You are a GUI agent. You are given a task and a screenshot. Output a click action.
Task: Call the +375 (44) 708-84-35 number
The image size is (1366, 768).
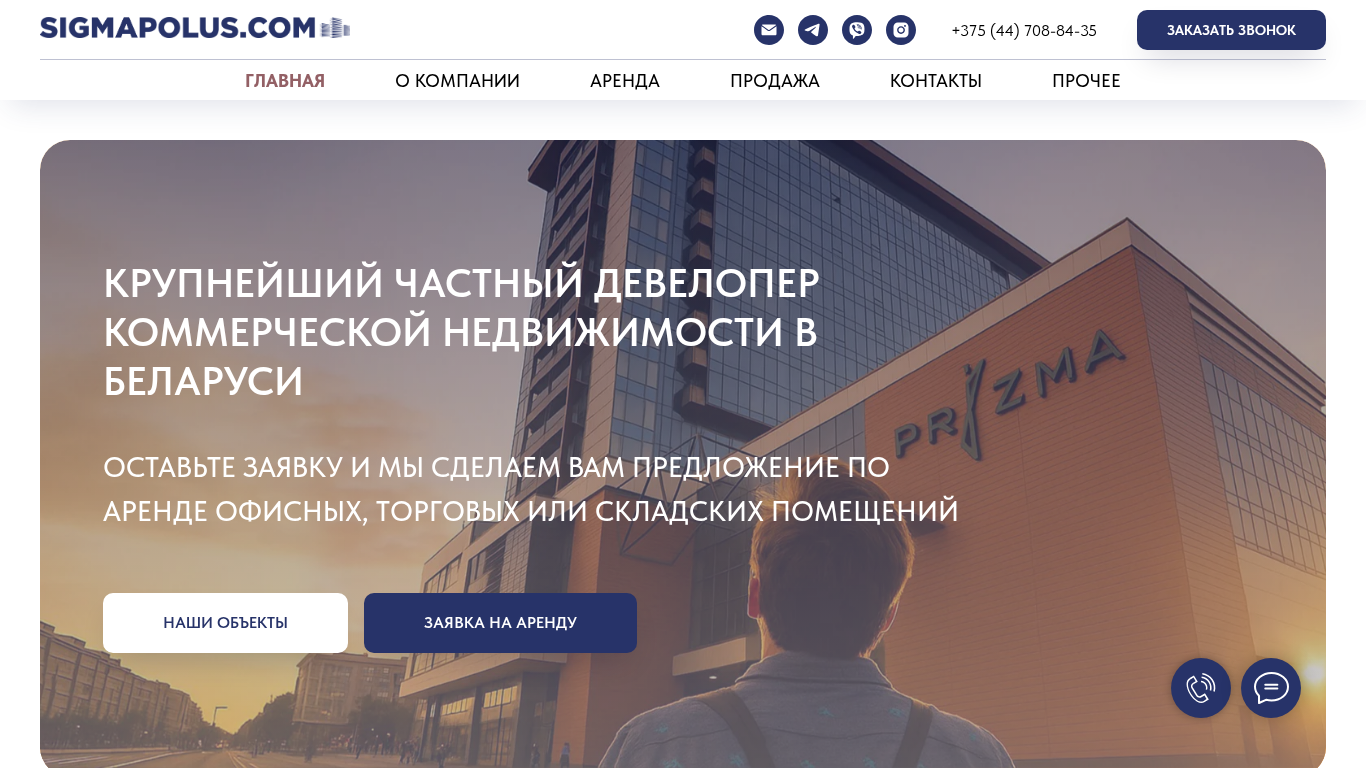[x=1024, y=31]
